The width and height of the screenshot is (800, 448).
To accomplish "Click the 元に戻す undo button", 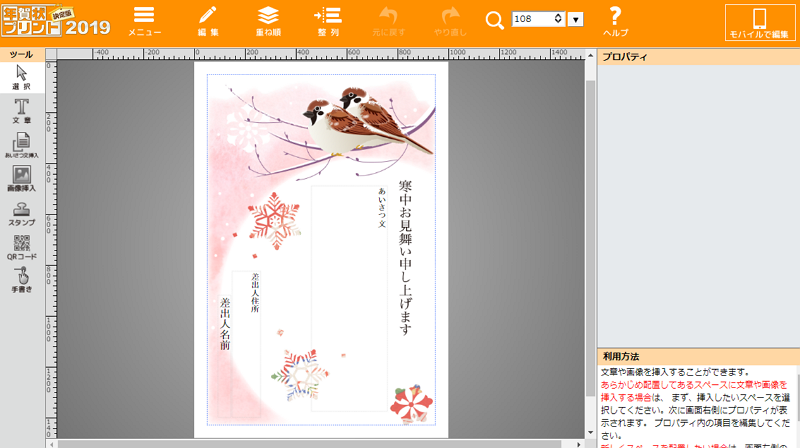I will coord(387,22).
